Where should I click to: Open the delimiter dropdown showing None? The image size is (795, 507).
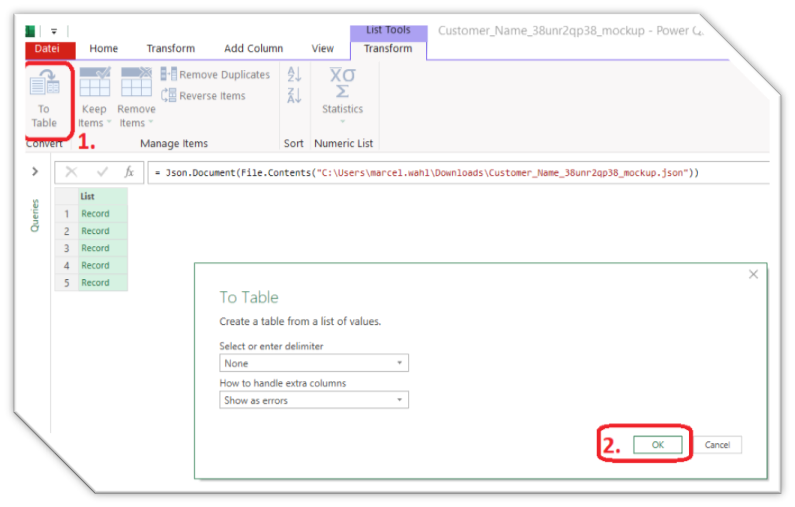pos(314,363)
